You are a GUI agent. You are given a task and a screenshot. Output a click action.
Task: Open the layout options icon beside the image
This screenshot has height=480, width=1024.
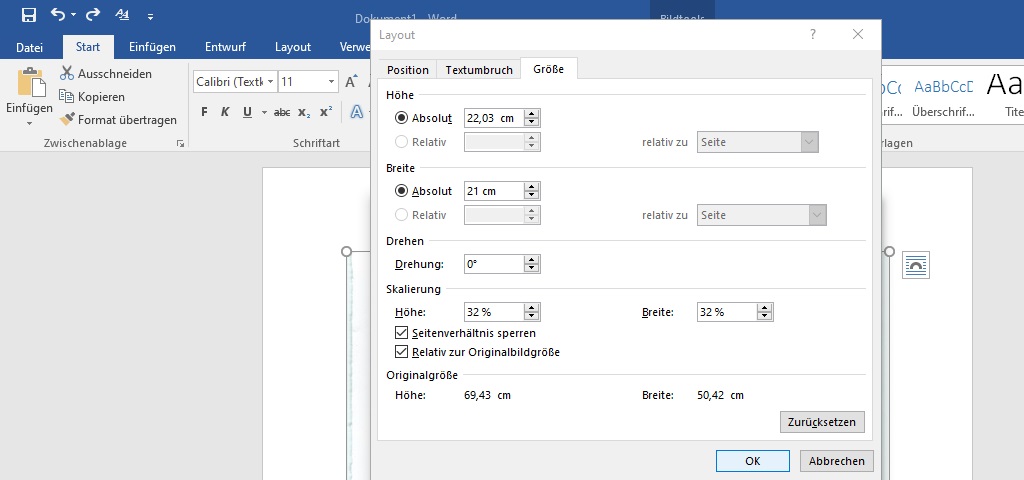coord(915,265)
